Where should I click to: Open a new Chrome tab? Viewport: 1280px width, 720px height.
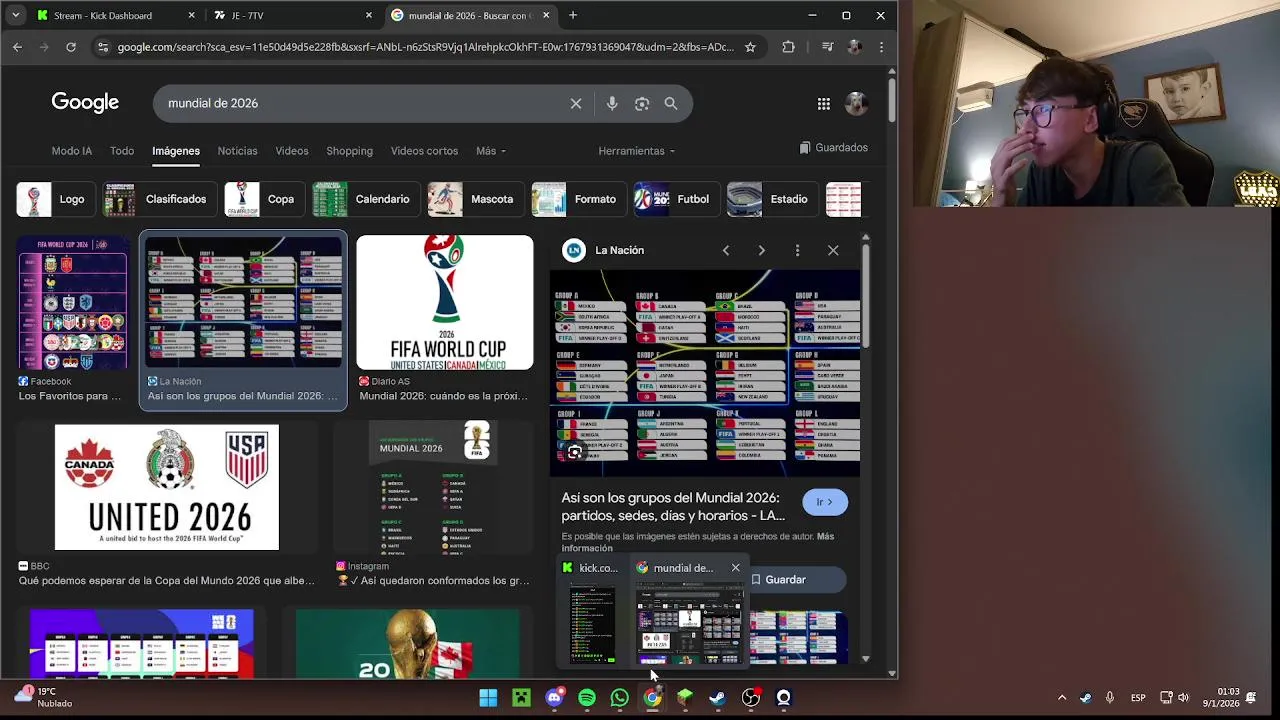[573, 15]
